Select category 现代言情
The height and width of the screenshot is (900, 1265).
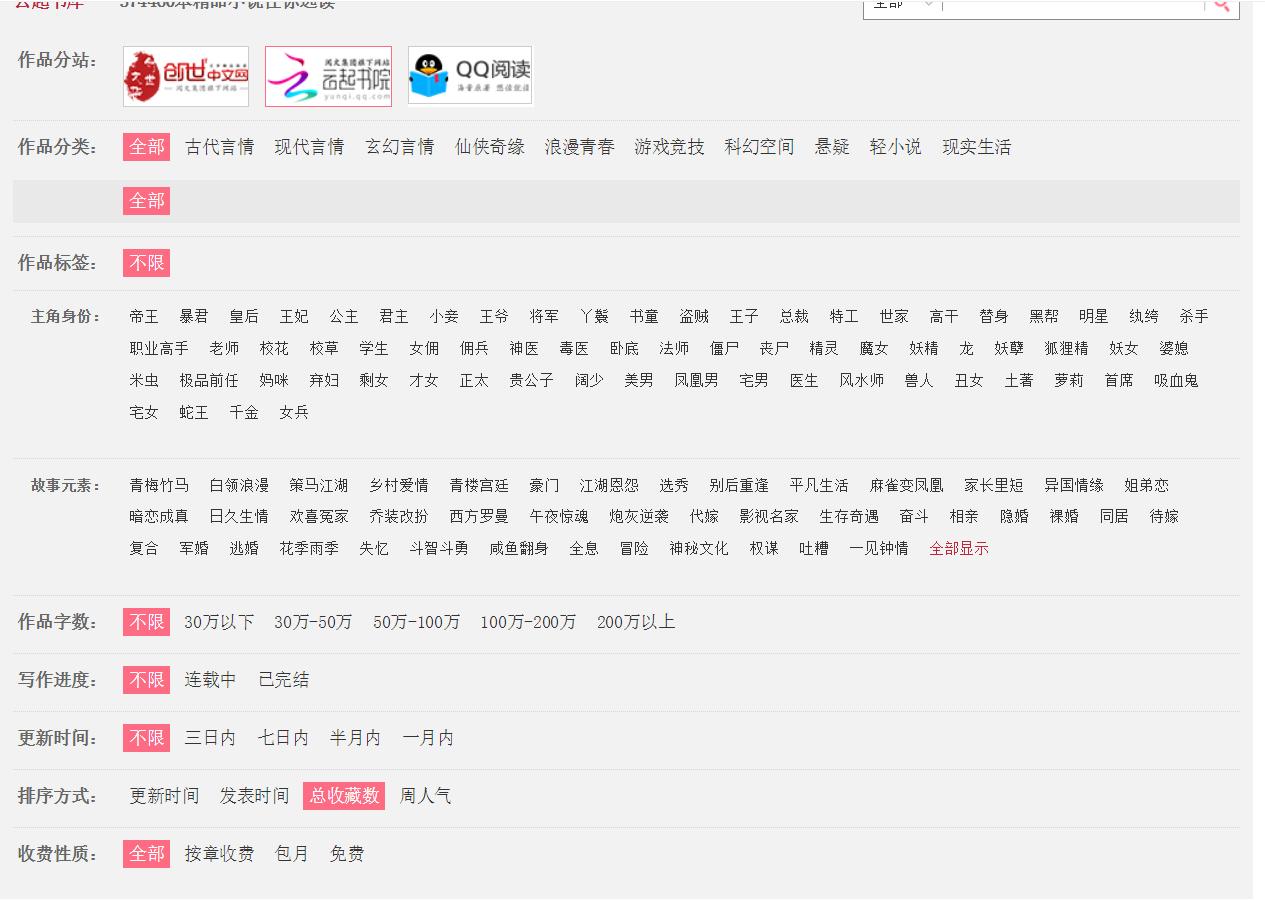coord(310,147)
